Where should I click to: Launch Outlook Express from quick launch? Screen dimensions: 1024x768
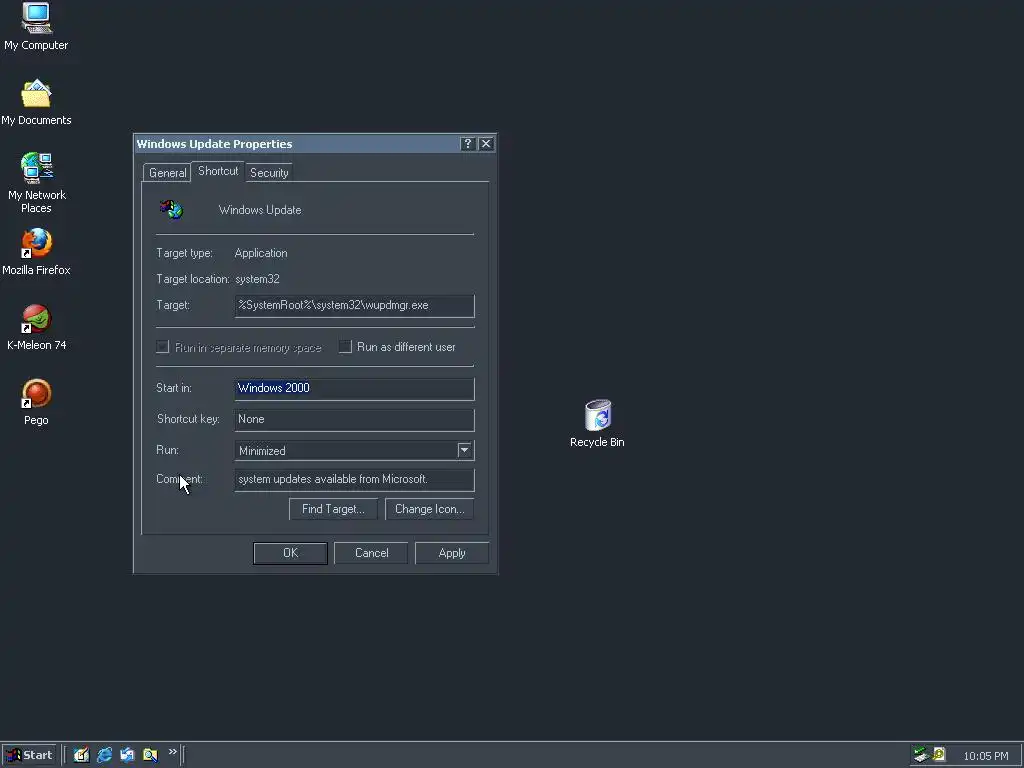pyautogui.click(x=127, y=755)
